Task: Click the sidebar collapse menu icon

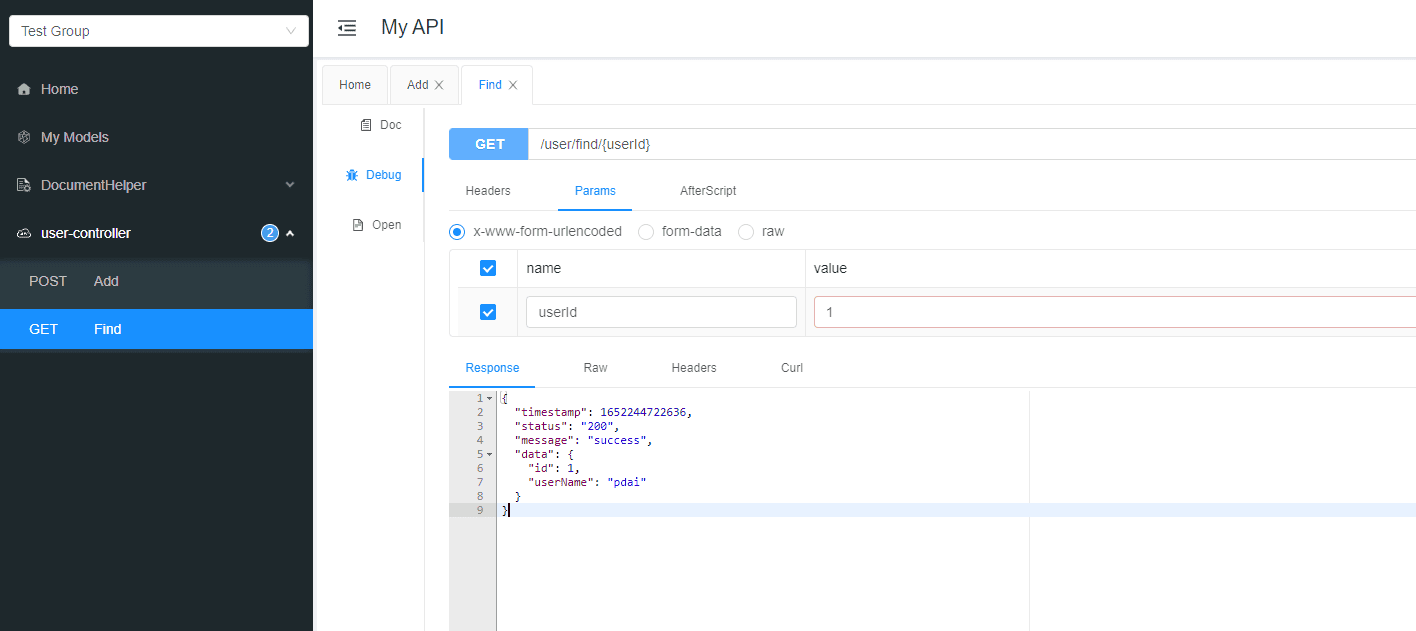Action: tap(347, 28)
